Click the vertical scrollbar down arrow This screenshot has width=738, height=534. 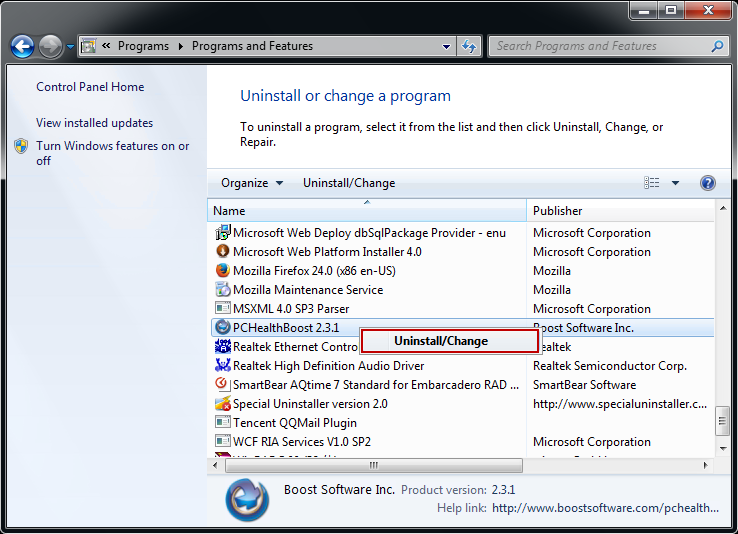click(x=723, y=449)
